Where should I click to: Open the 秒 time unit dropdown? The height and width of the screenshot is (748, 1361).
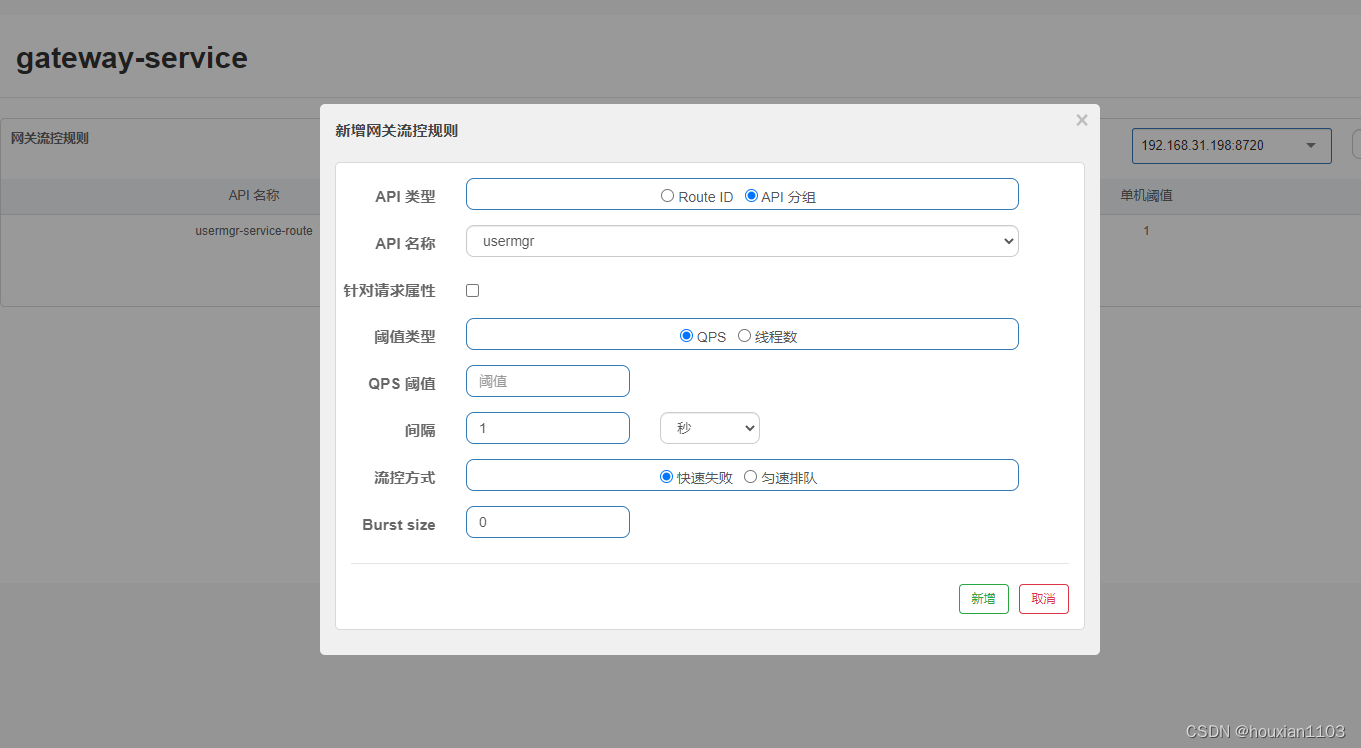[x=710, y=428]
